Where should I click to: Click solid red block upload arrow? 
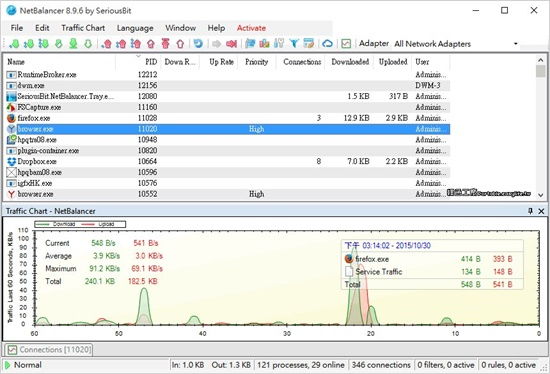coord(166,44)
